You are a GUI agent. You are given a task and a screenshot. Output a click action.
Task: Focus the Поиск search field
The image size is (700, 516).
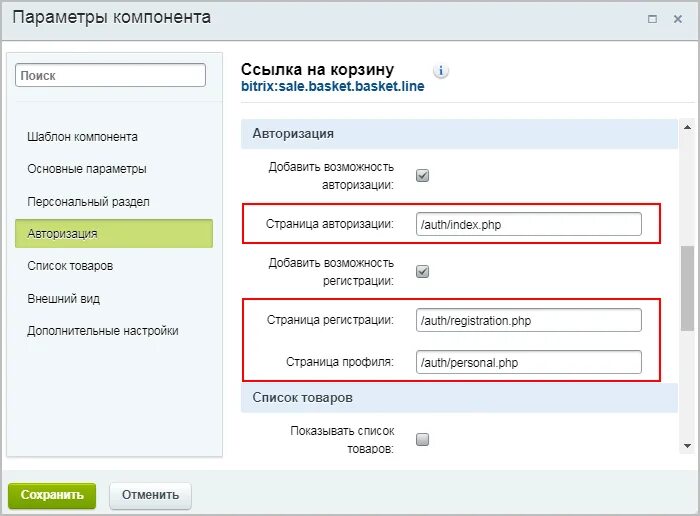tap(110, 75)
